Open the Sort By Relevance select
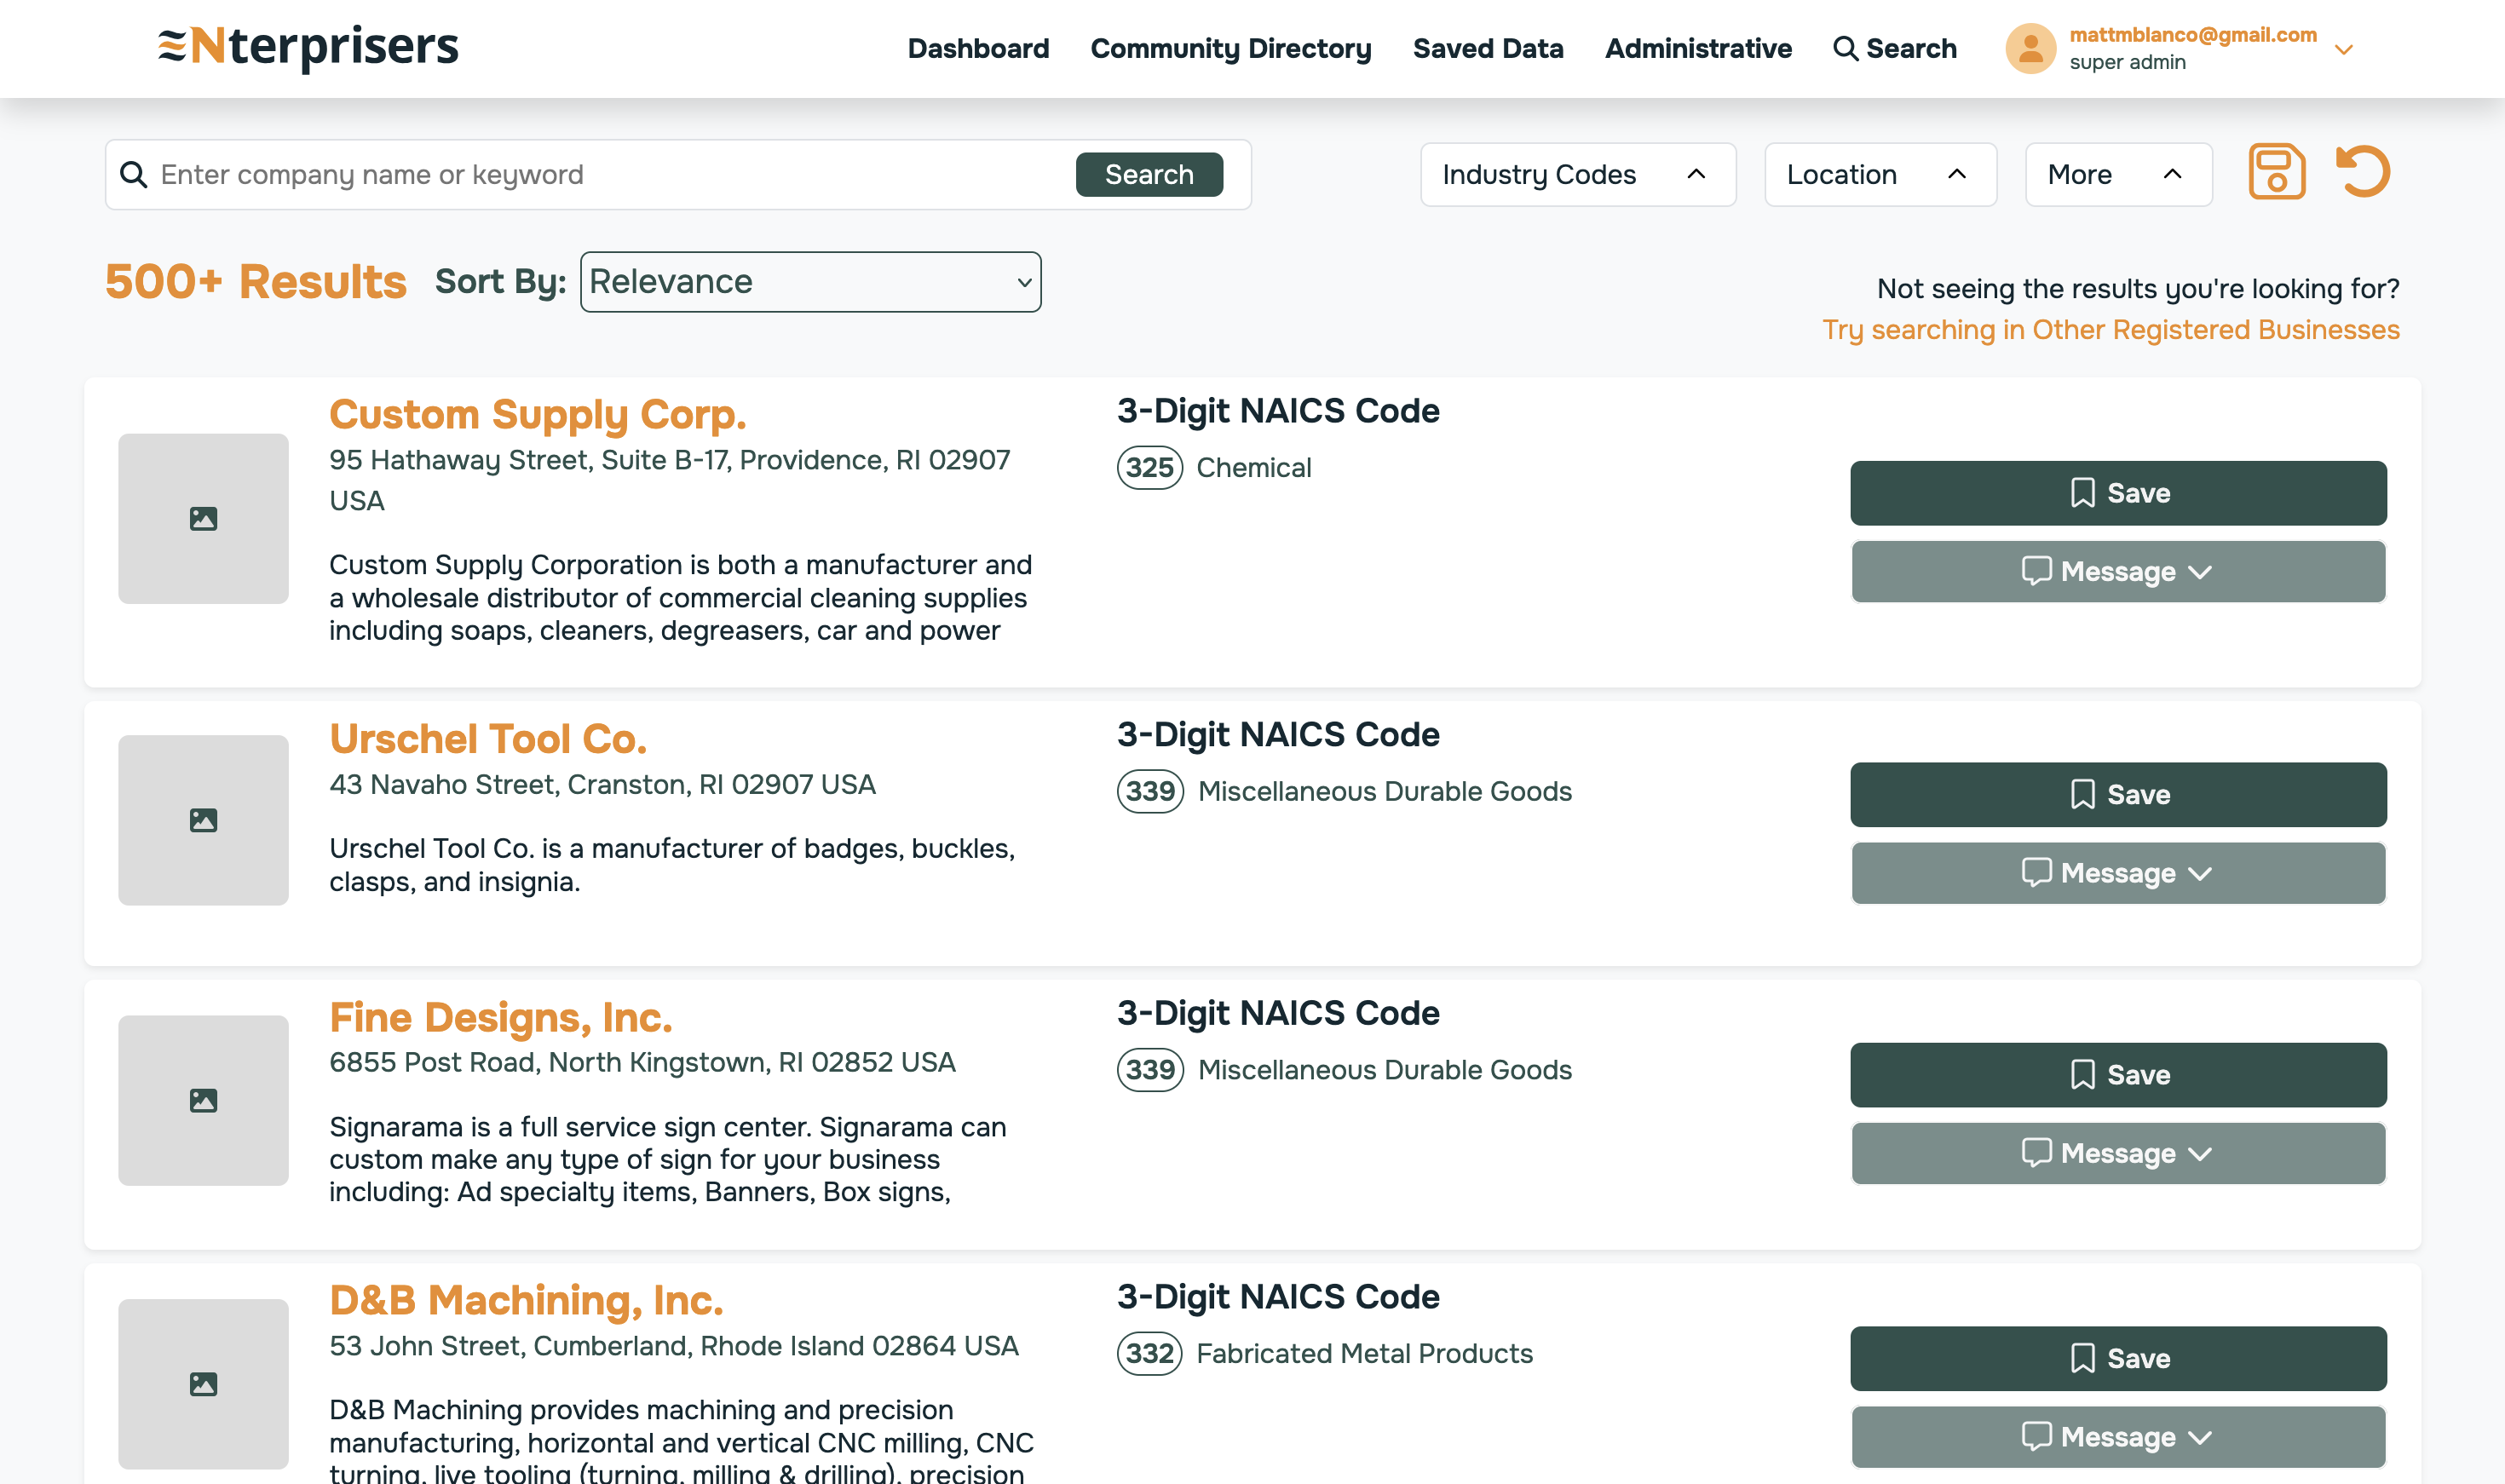2505x1484 pixels. click(x=810, y=282)
